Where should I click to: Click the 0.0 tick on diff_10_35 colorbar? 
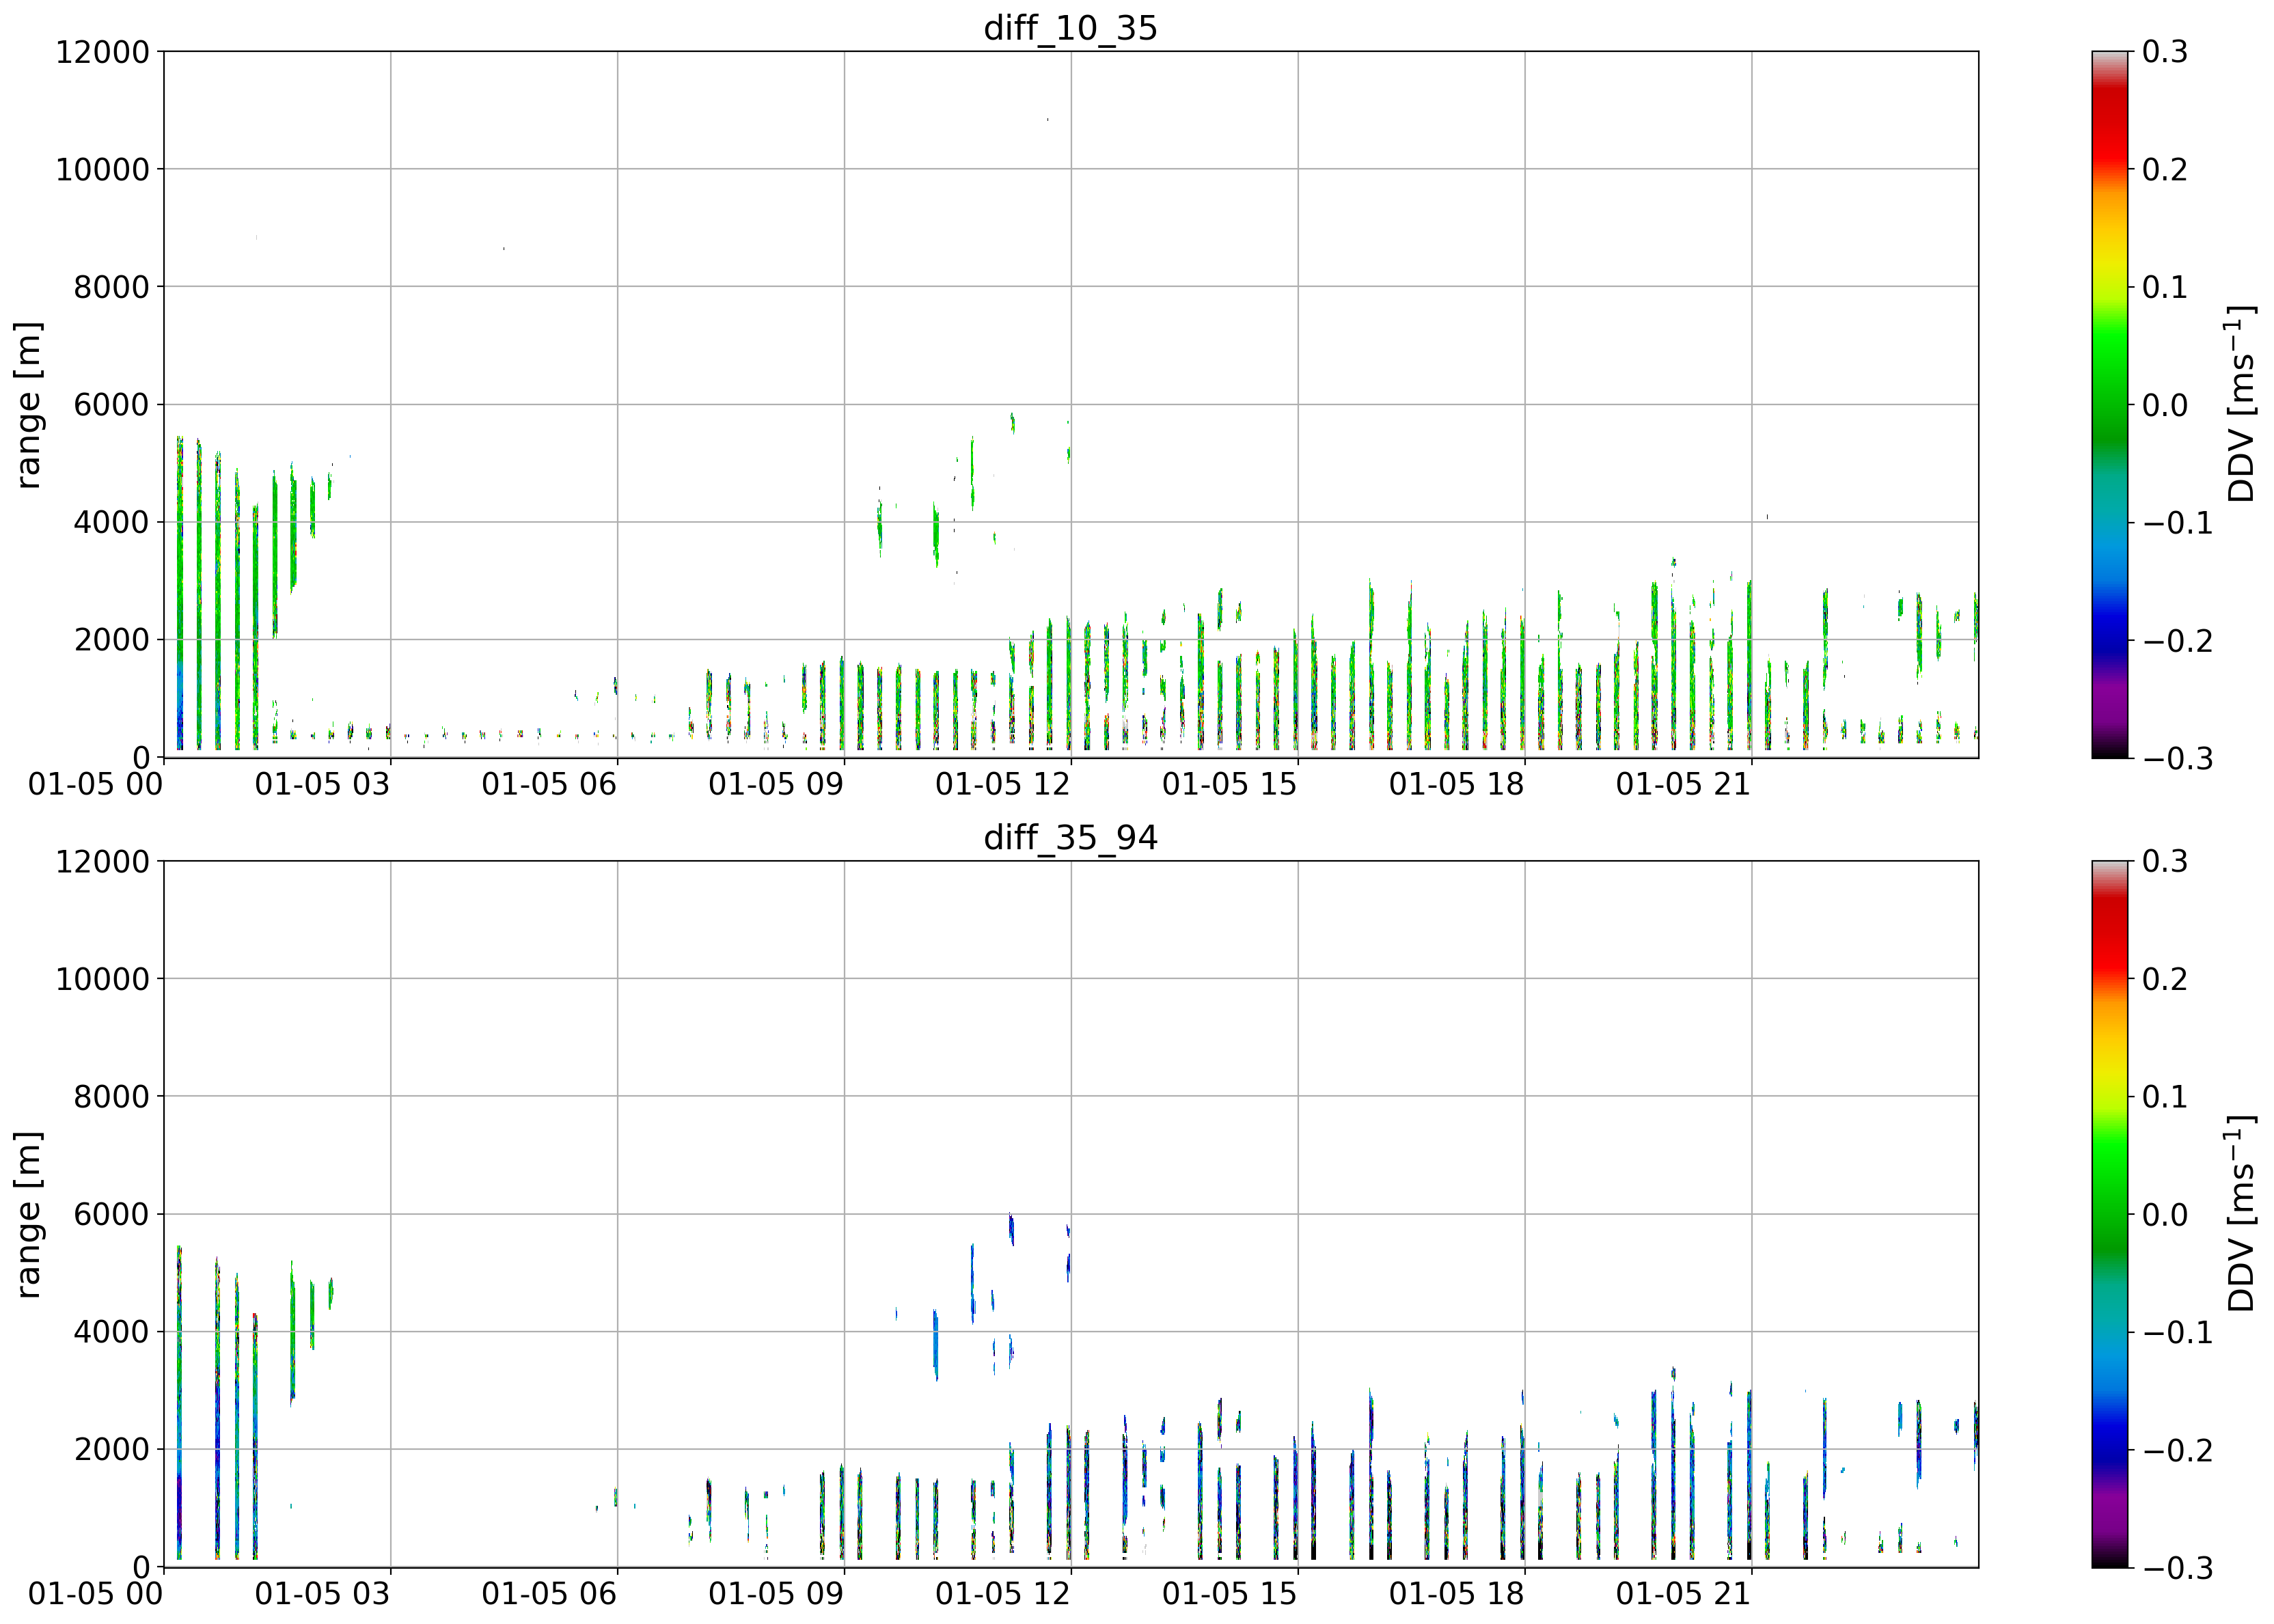click(x=2165, y=405)
